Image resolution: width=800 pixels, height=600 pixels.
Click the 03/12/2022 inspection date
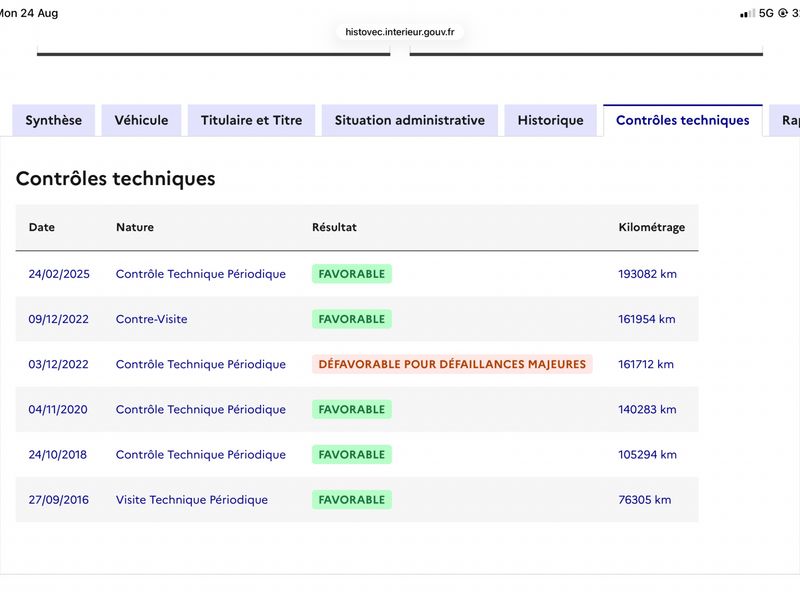pos(59,364)
